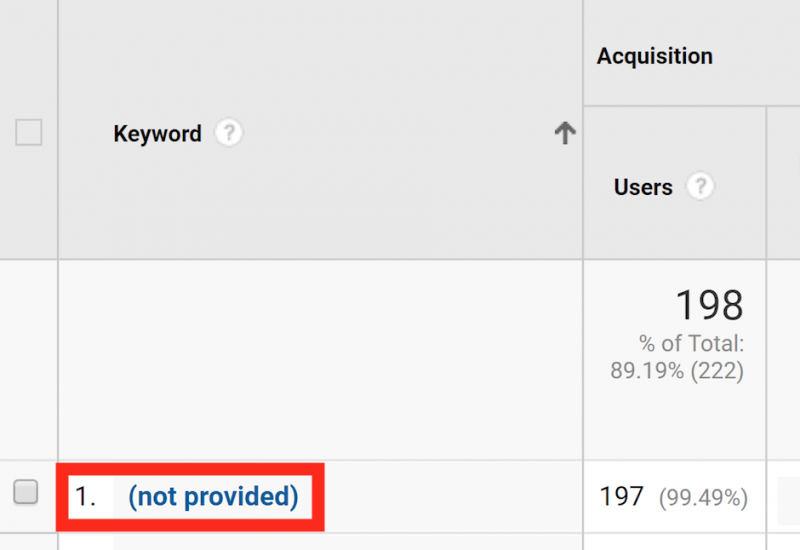Open the Keyword help question mark icon

[229, 133]
